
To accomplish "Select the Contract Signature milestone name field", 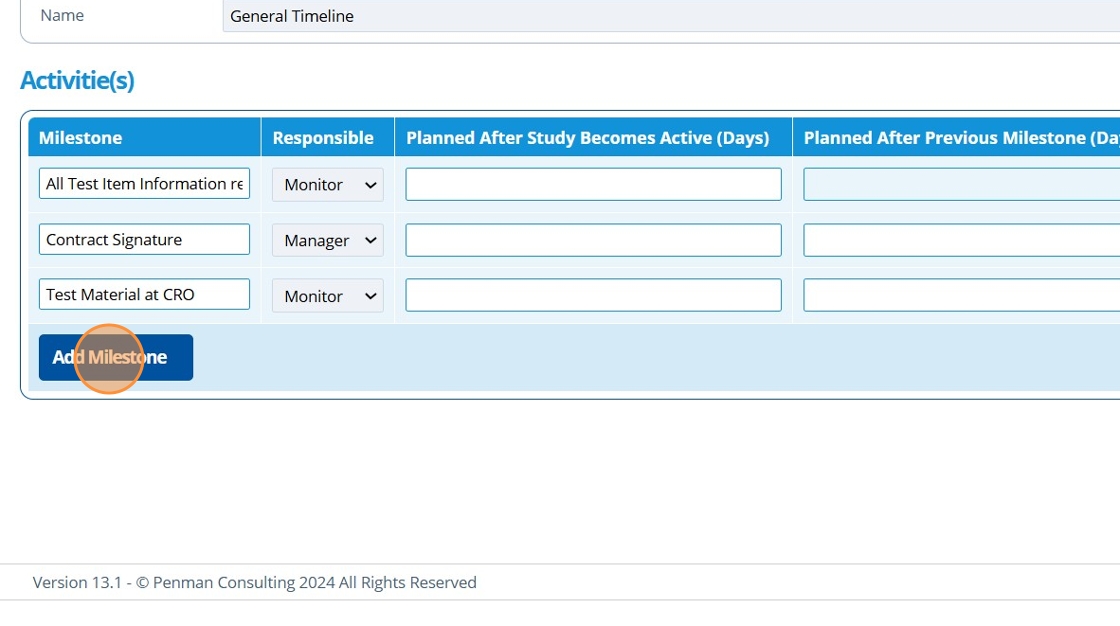I will [x=145, y=240].
